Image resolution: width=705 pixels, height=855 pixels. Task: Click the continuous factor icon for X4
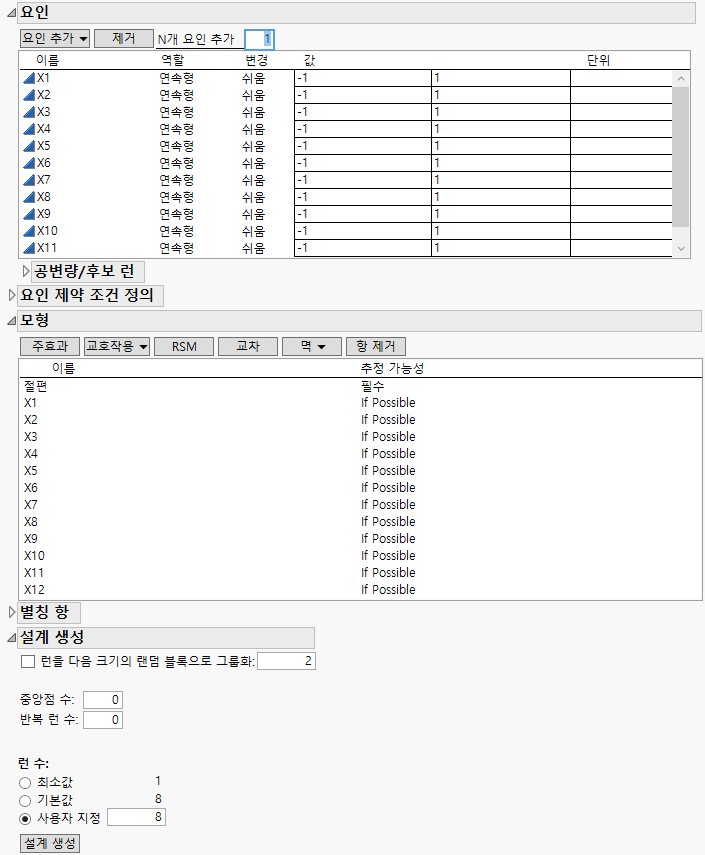[x=29, y=129]
